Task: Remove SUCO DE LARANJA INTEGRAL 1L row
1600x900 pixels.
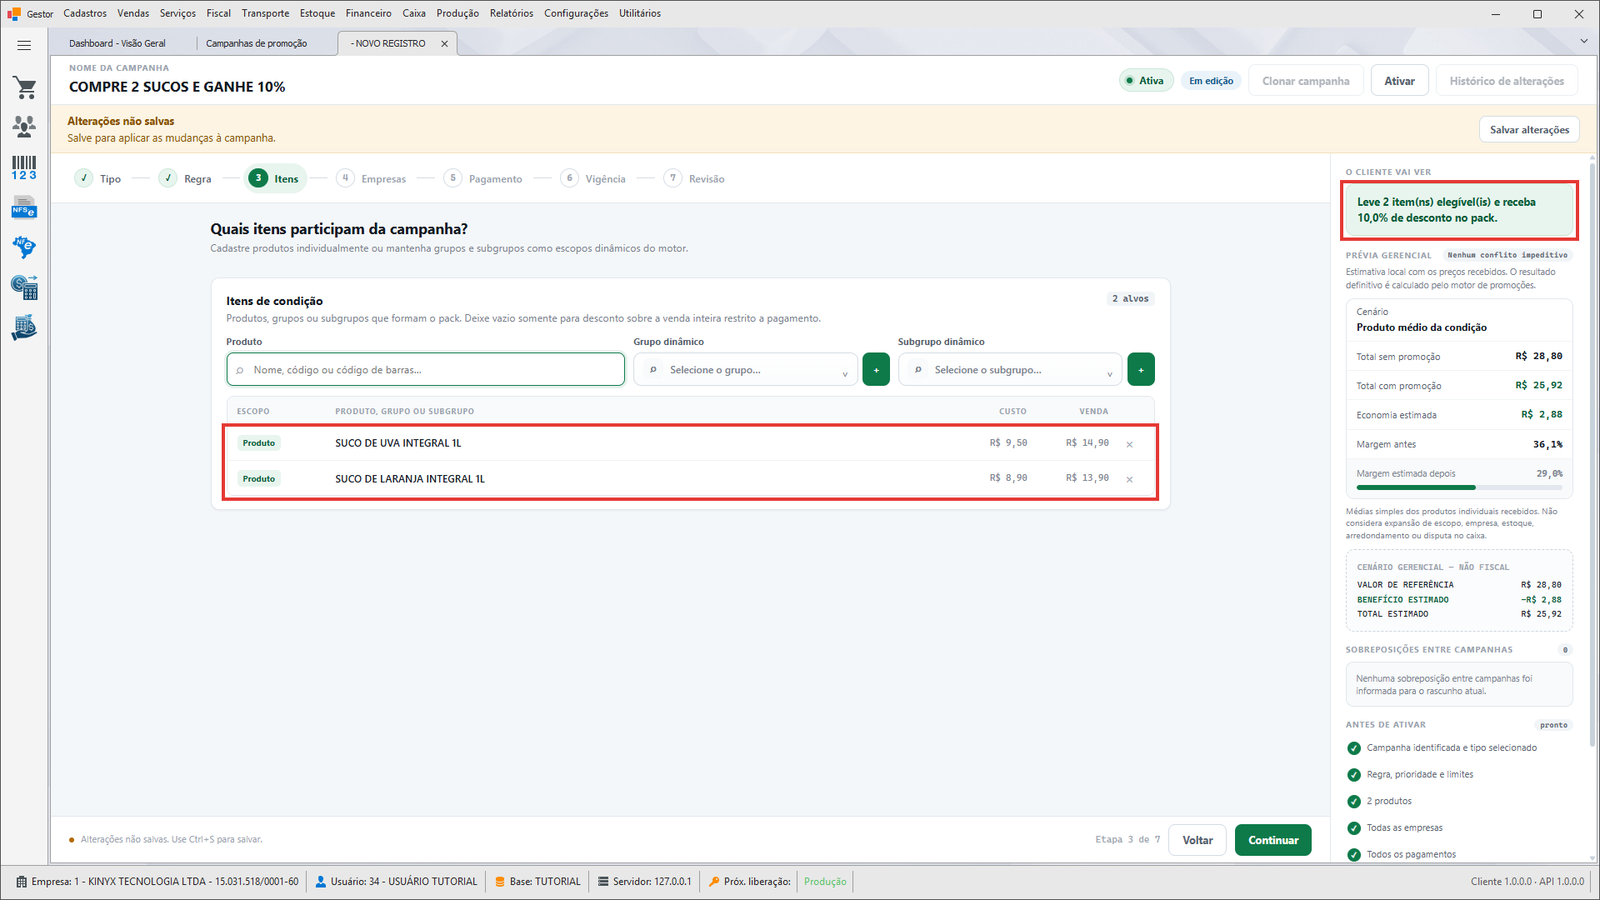Action: 1130,479
